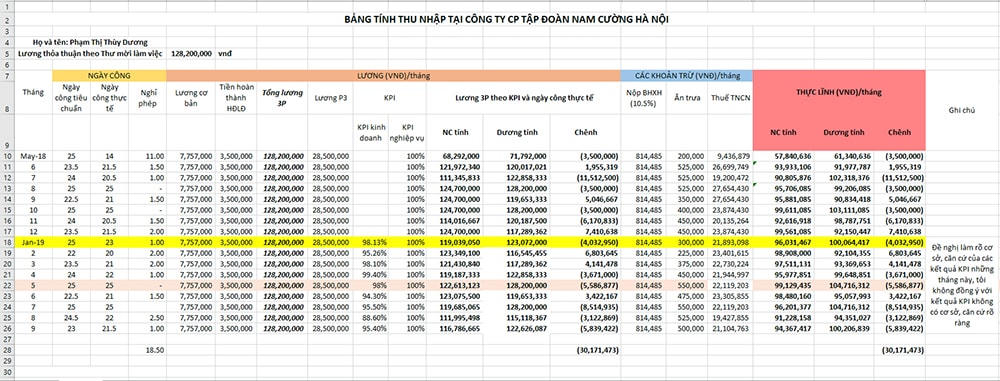Viewport: 1000px width, 381px height.
Task: Click the KPI value 88.60%
Action: pos(371,318)
